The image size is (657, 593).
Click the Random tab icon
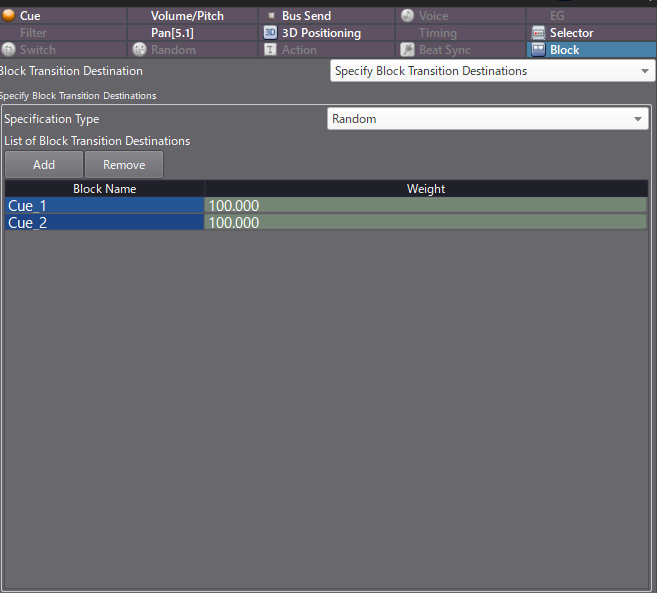139,50
